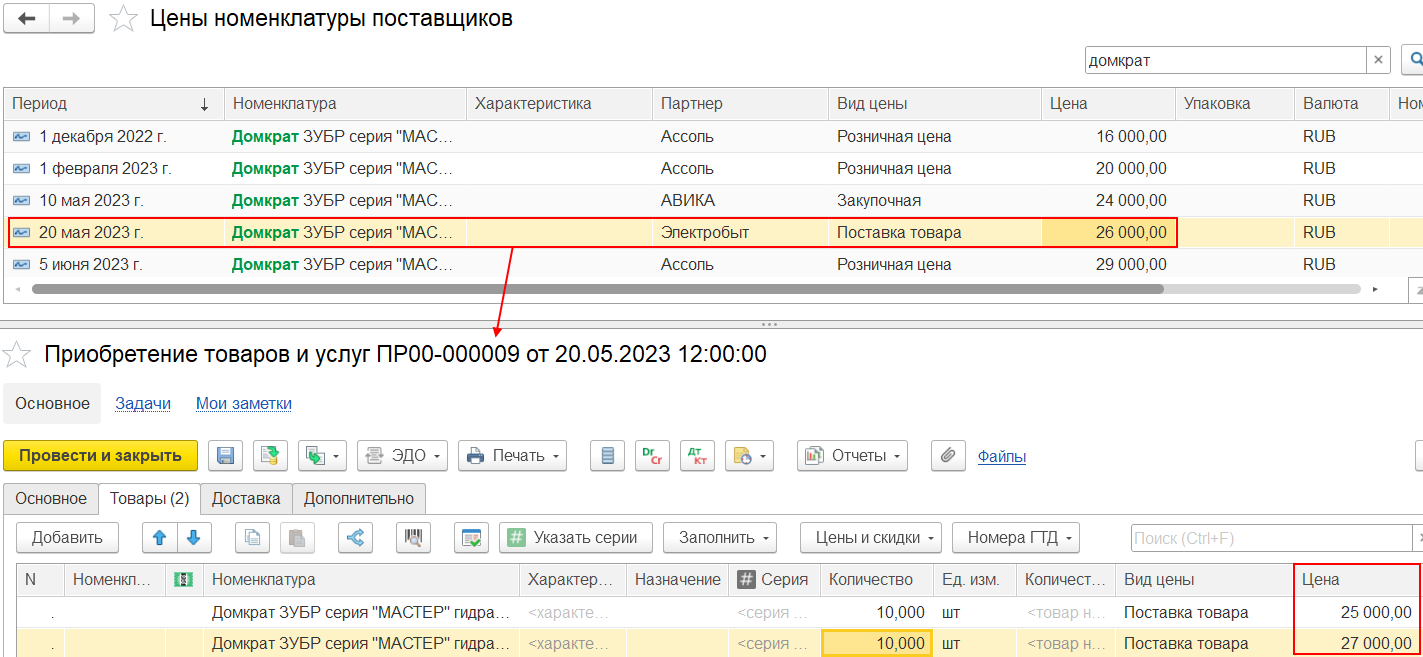1423x657 pixels.
Task: Open the Dt/Kt accounting entries icon
Action: pos(697,456)
